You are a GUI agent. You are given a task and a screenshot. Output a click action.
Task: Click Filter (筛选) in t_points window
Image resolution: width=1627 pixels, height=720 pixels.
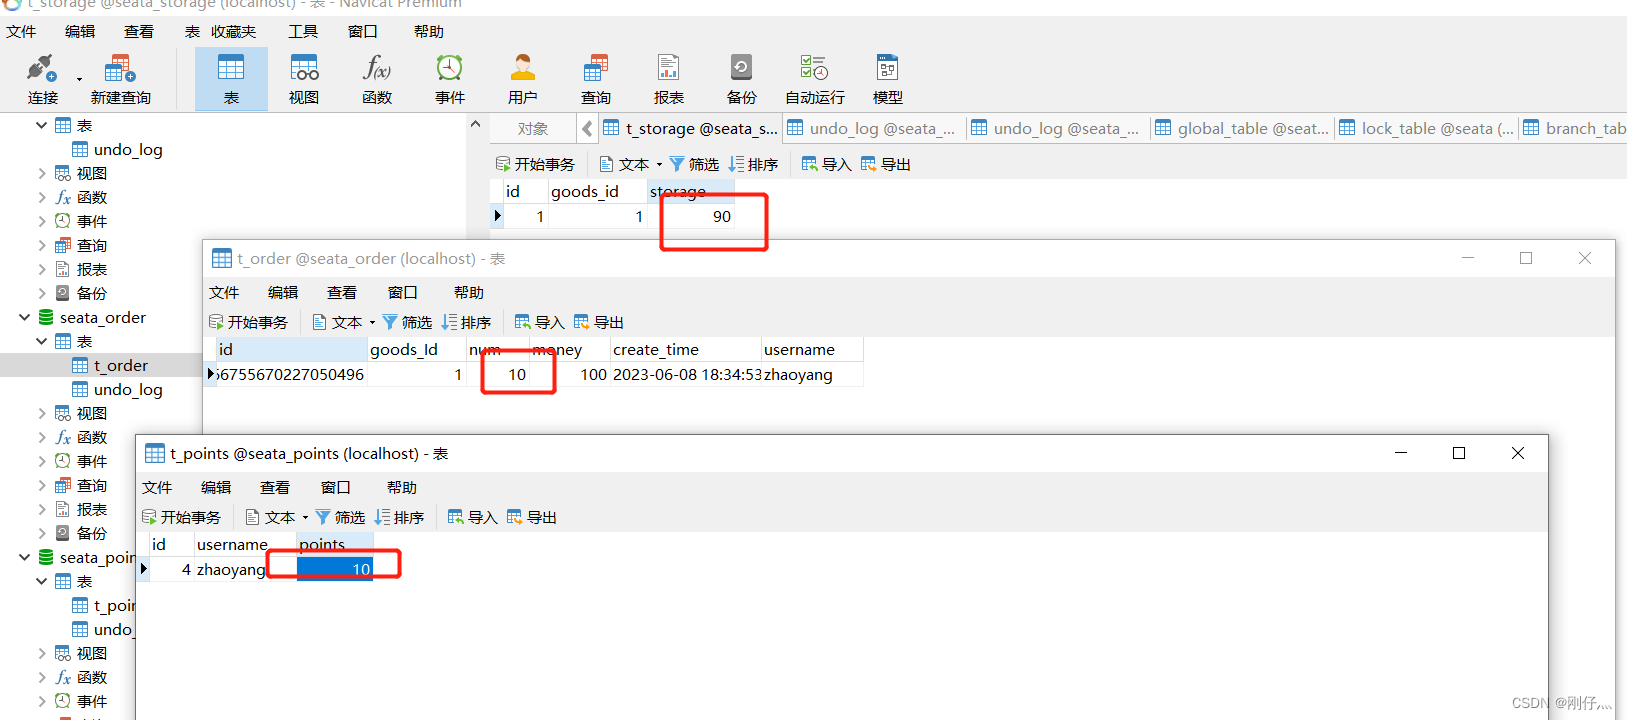click(340, 517)
